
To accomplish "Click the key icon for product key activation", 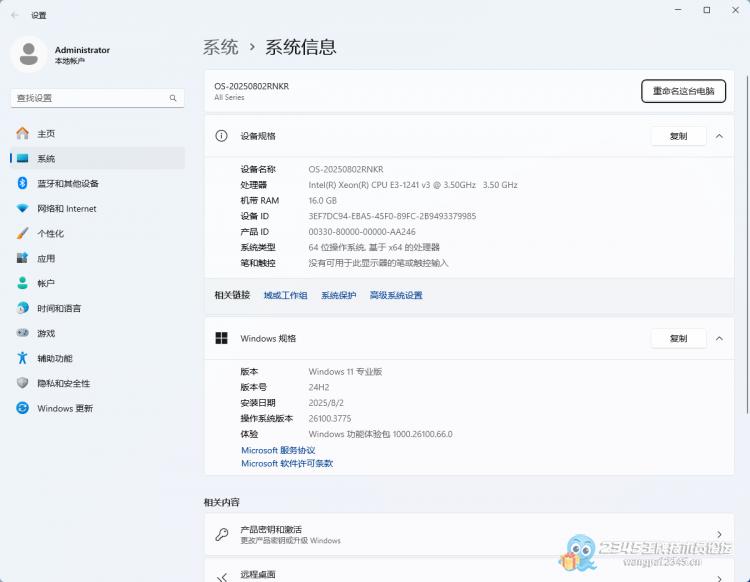I will click(221, 534).
